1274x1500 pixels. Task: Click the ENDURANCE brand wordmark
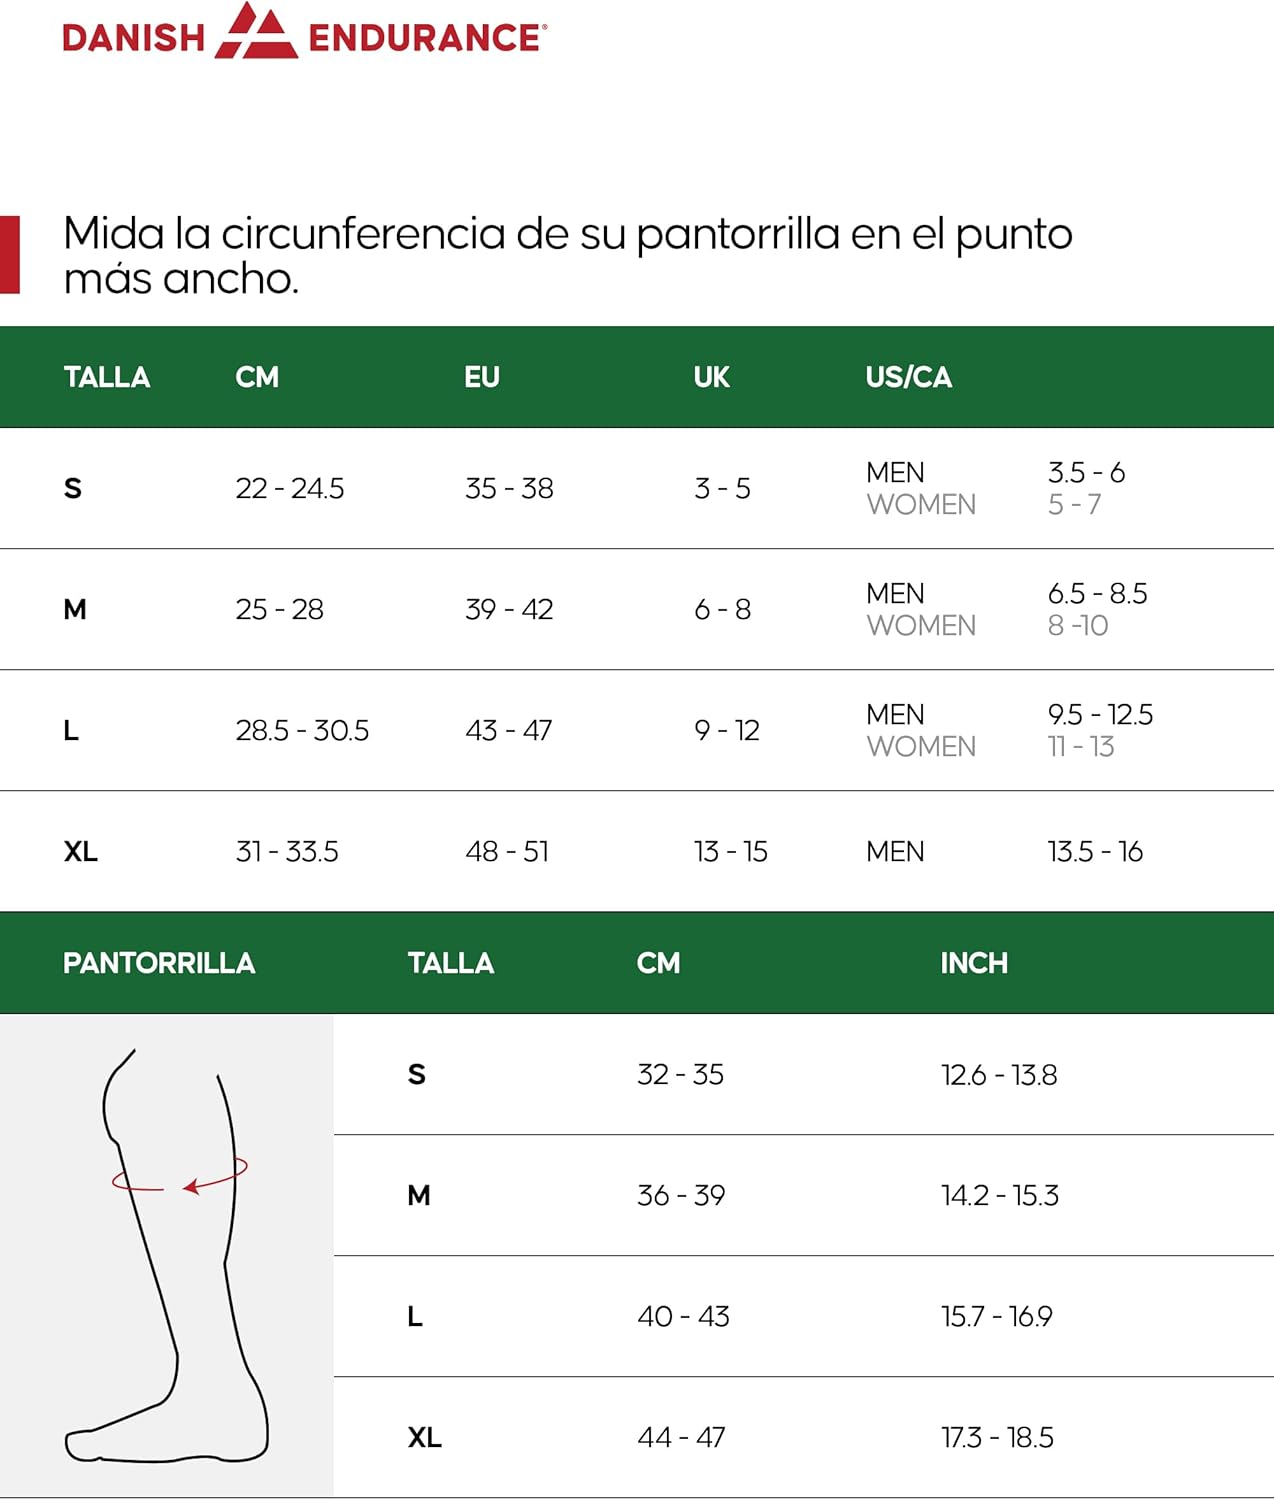coord(427,38)
